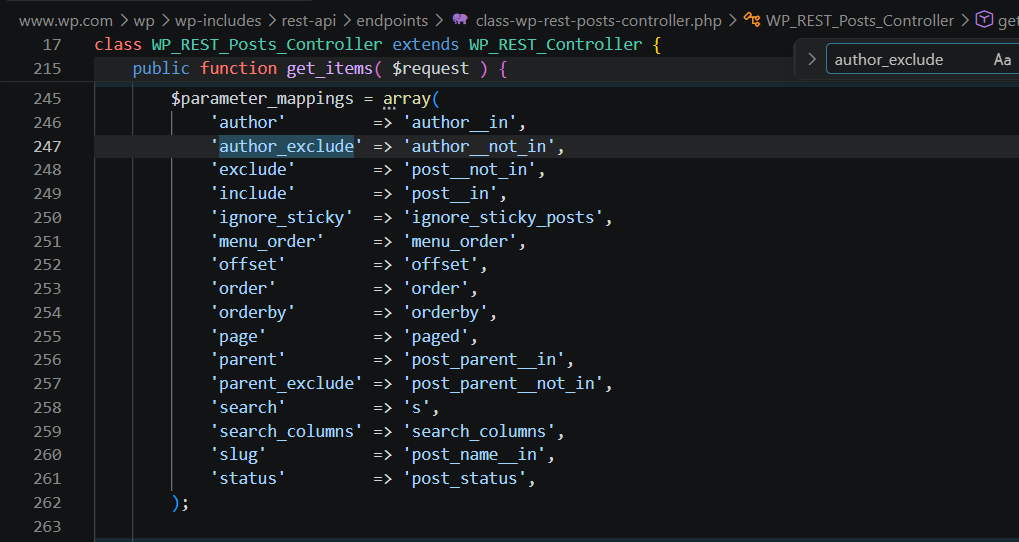Image resolution: width=1019 pixels, height=542 pixels.
Task: Click WP_REST_Controller parent class name
Action: [x=556, y=44]
